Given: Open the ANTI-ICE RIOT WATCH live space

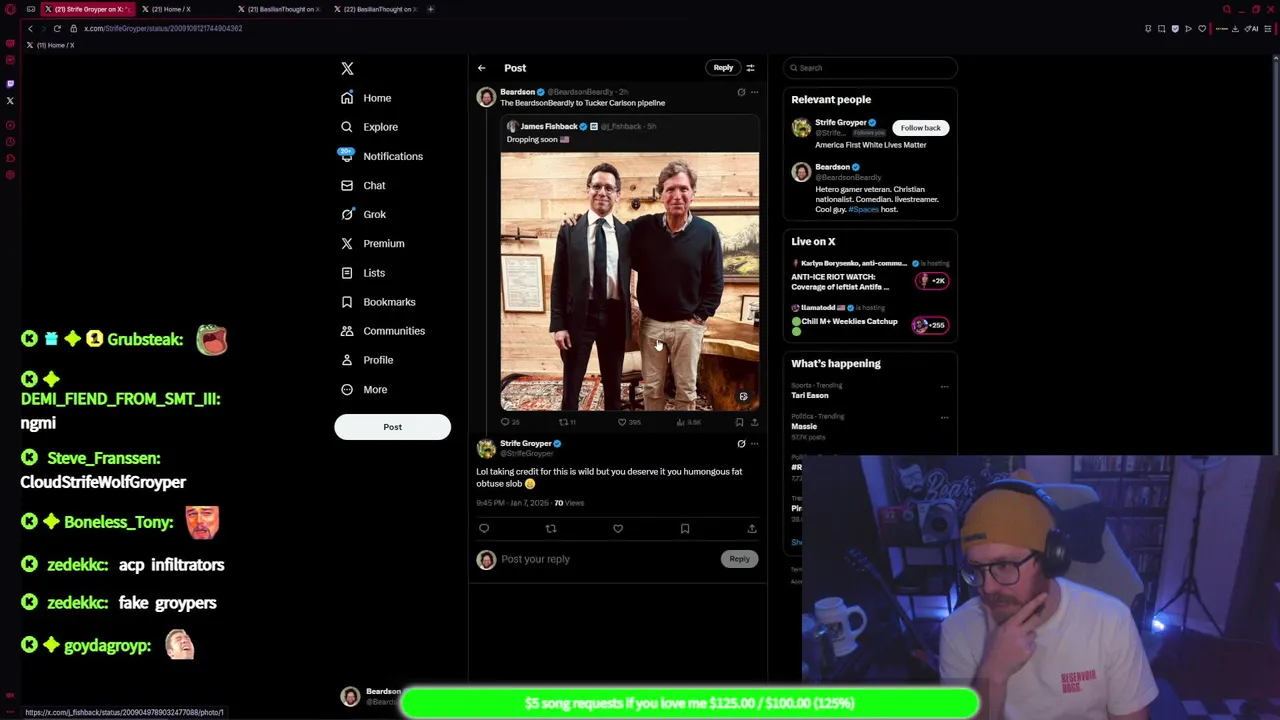Looking at the screenshot, I should click(870, 277).
